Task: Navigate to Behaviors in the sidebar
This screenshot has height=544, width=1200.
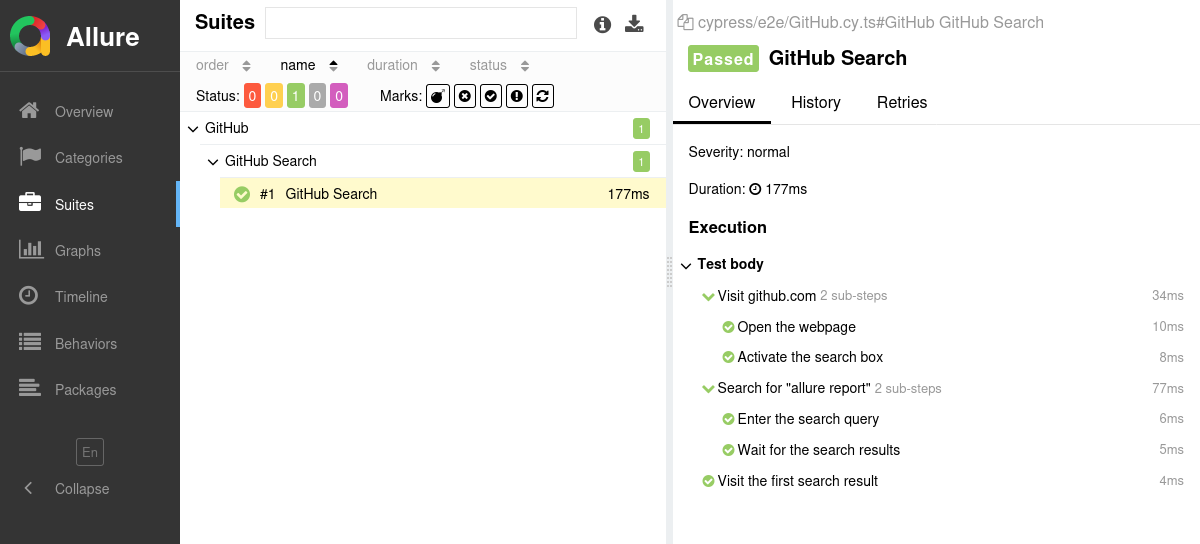Action: (x=85, y=344)
